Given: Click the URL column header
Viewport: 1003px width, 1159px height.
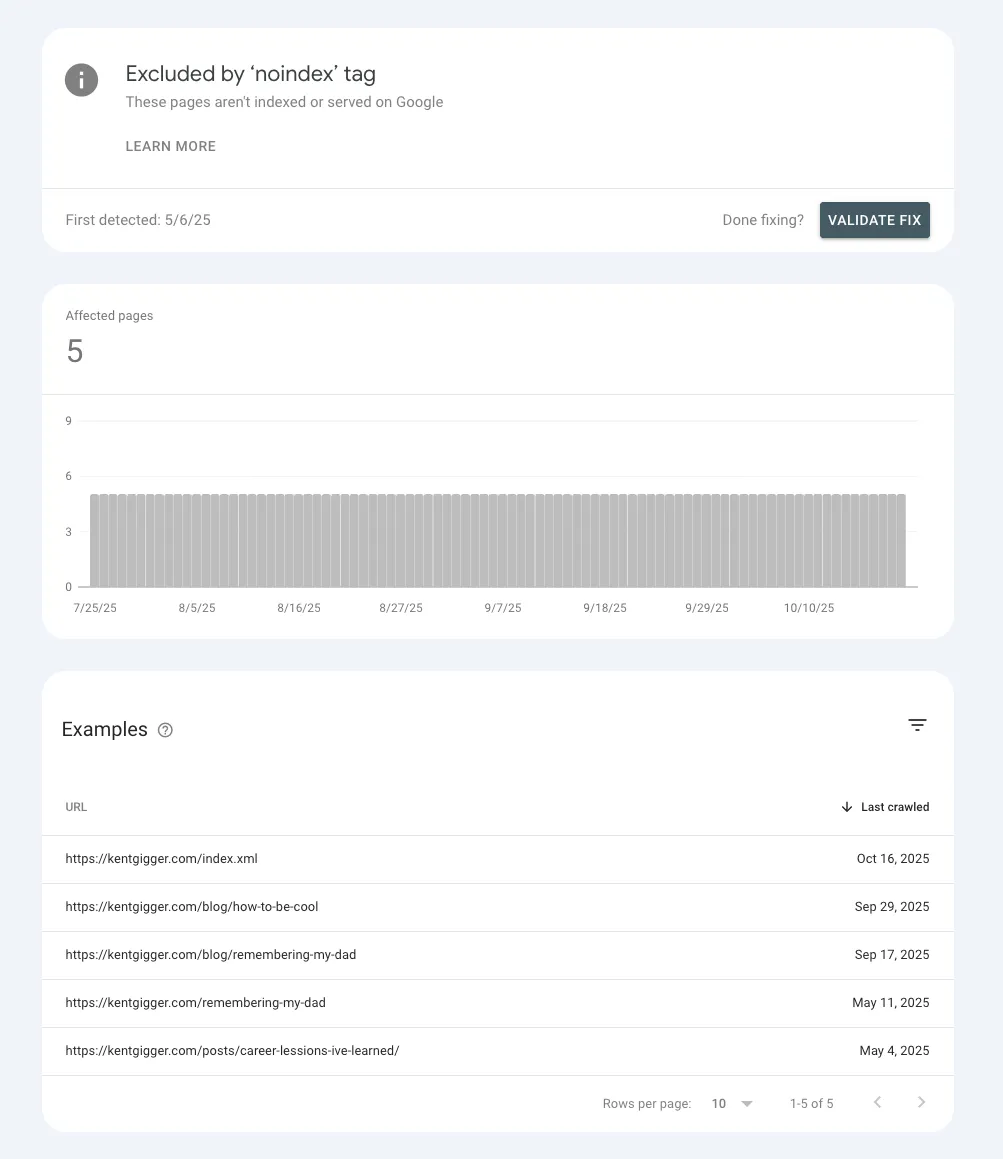Looking at the screenshot, I should (76, 807).
